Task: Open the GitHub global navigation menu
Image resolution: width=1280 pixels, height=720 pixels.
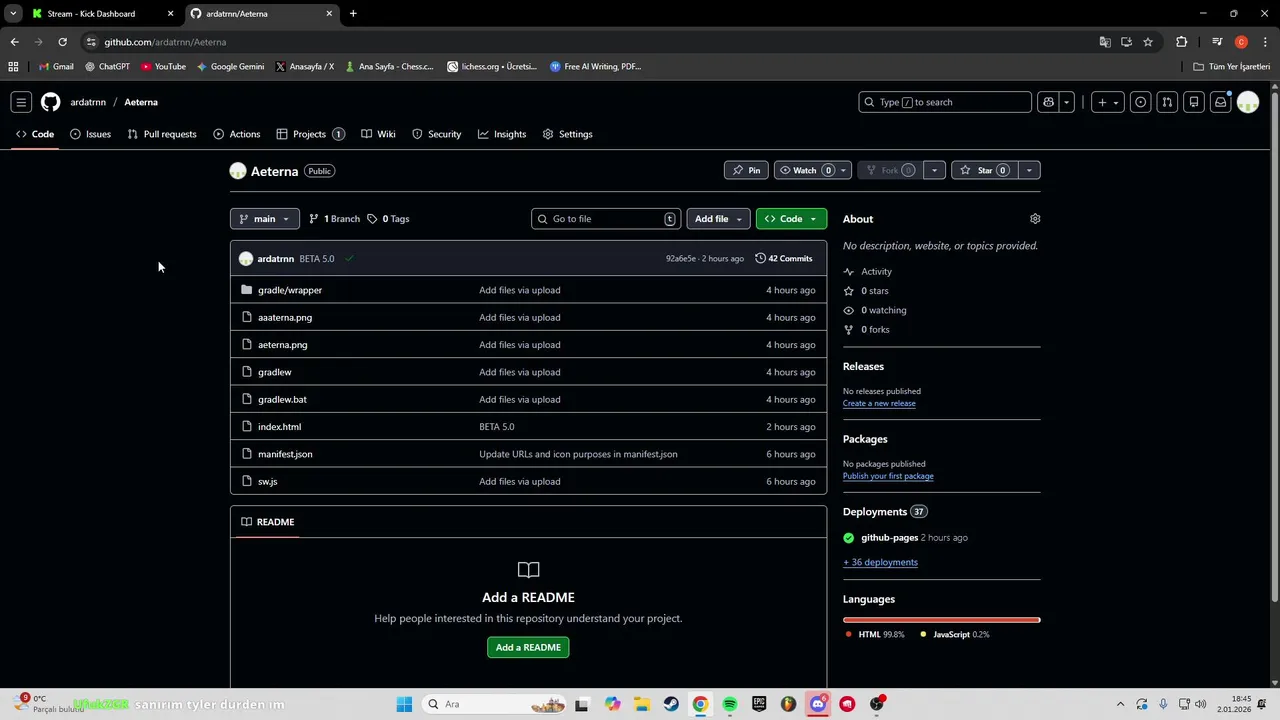Action: pyautogui.click(x=21, y=102)
